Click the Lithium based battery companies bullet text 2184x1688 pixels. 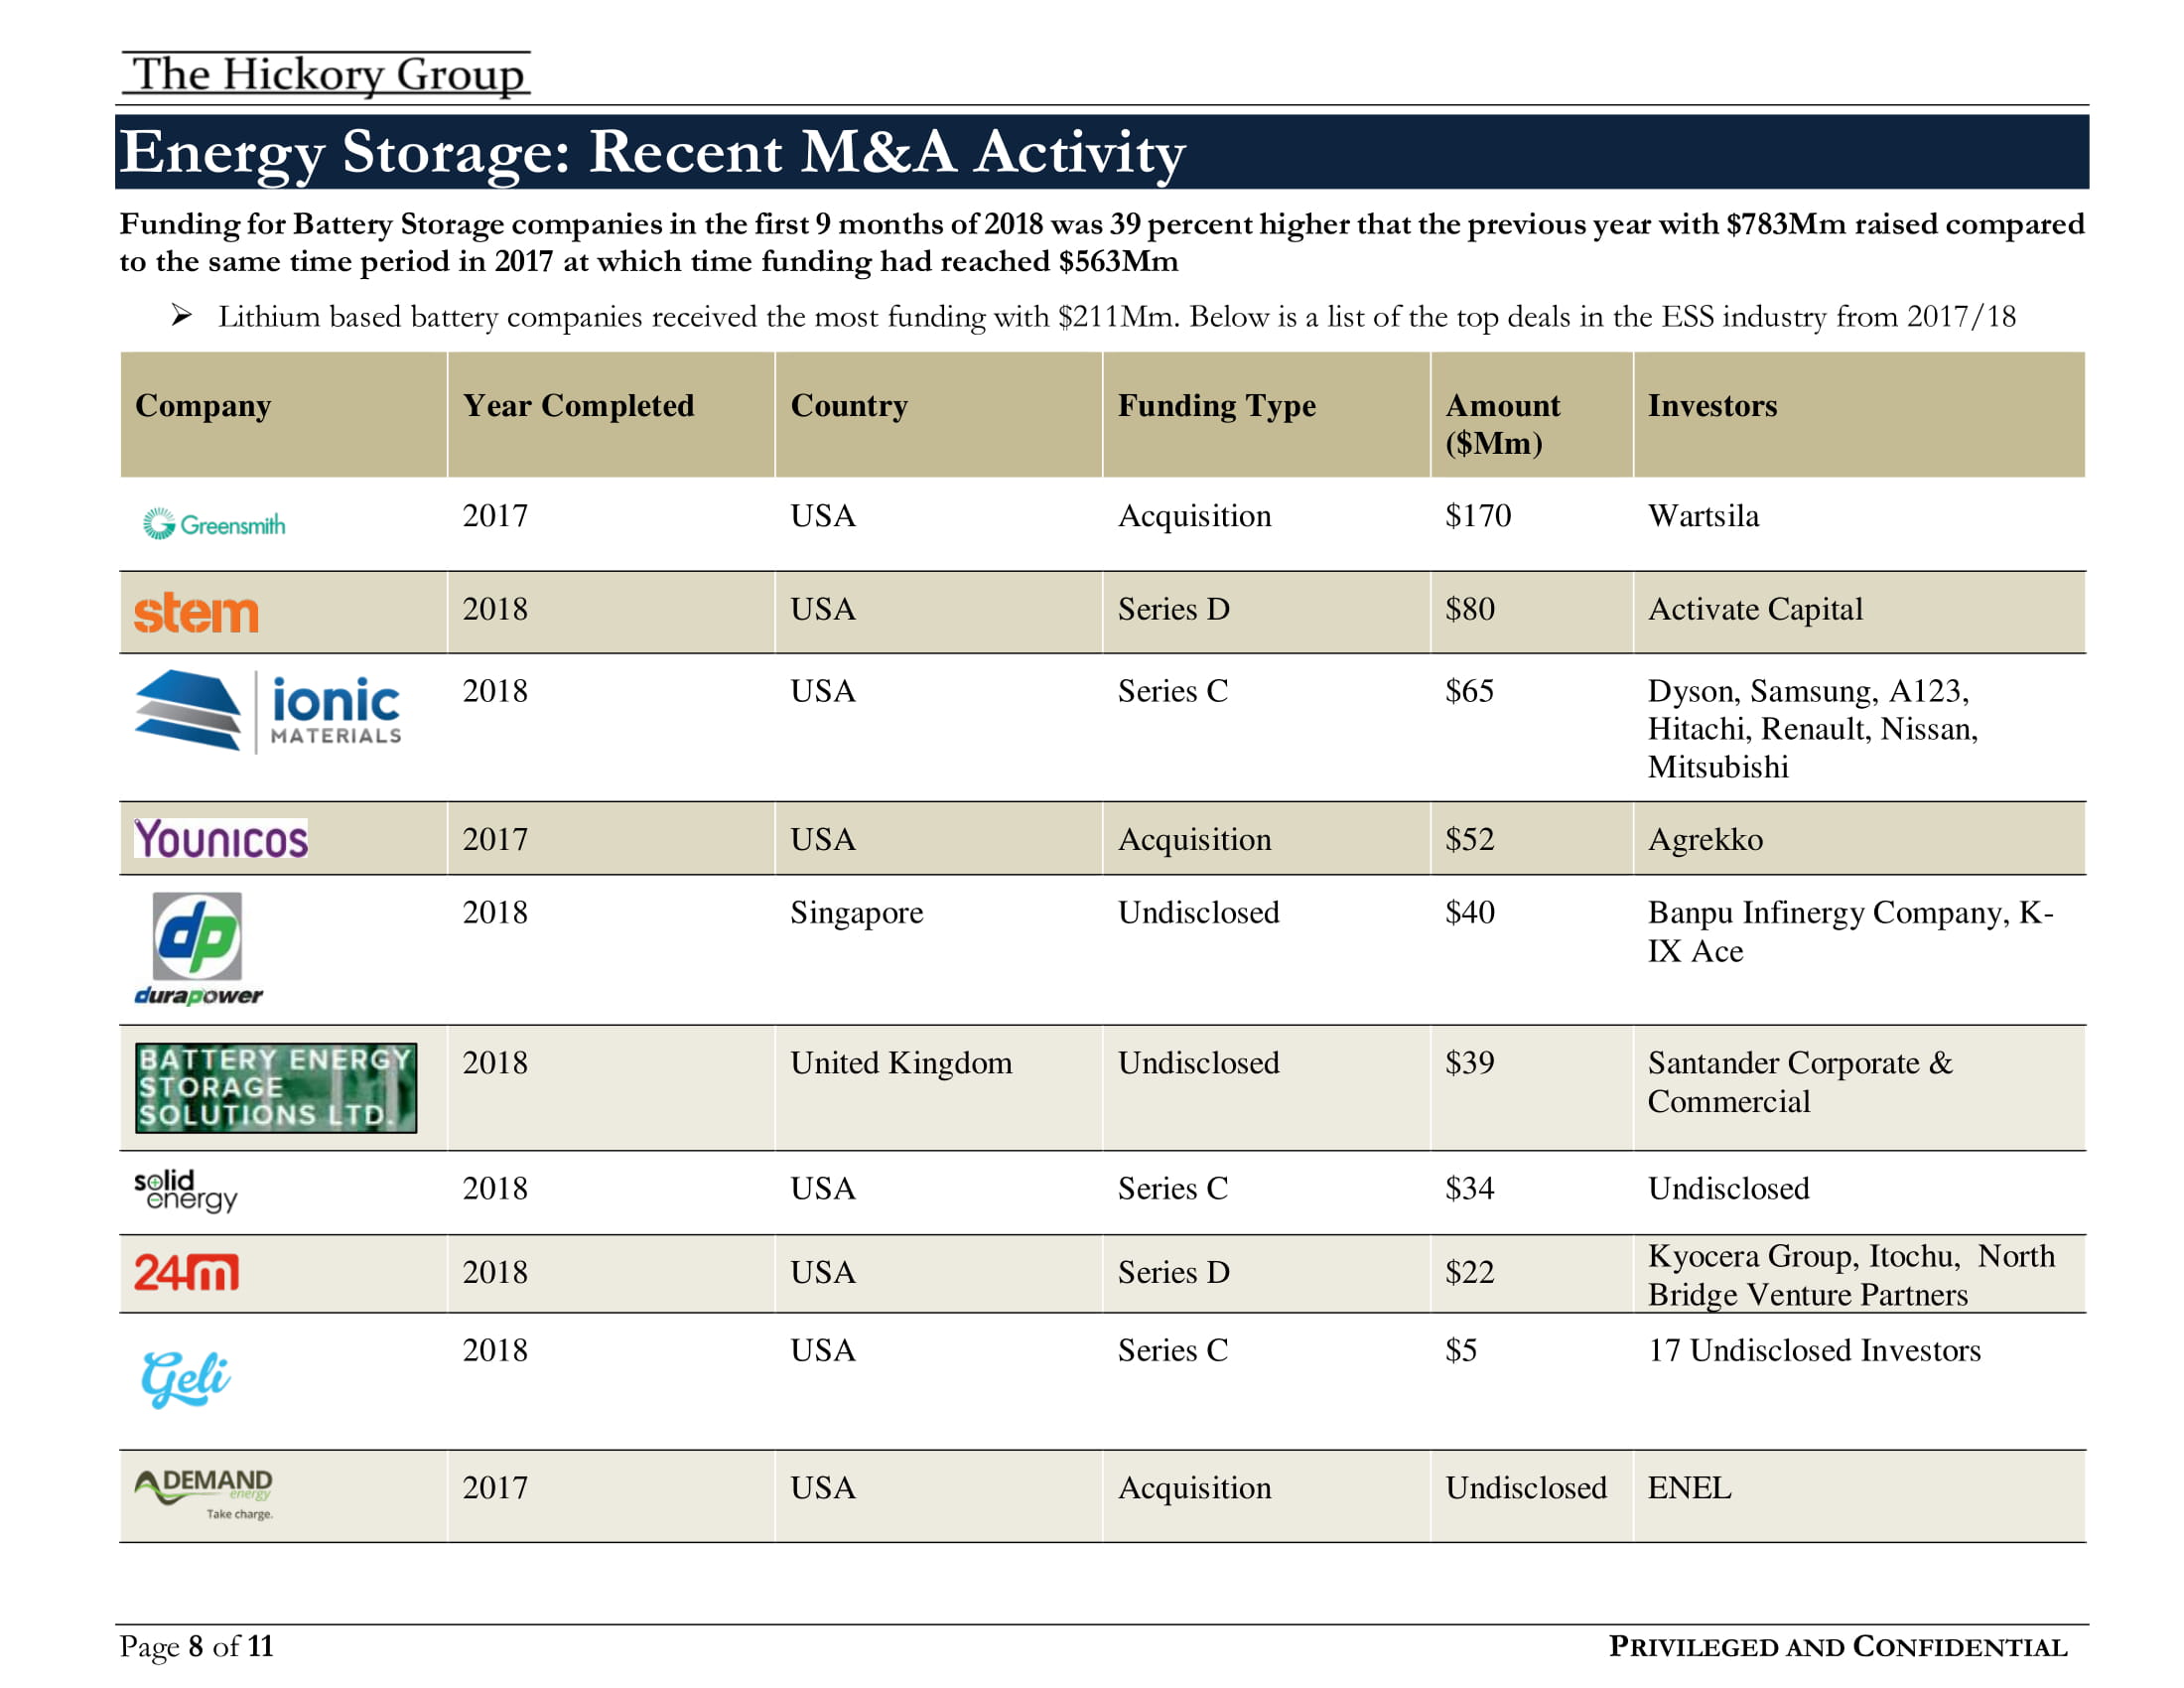tap(1116, 317)
